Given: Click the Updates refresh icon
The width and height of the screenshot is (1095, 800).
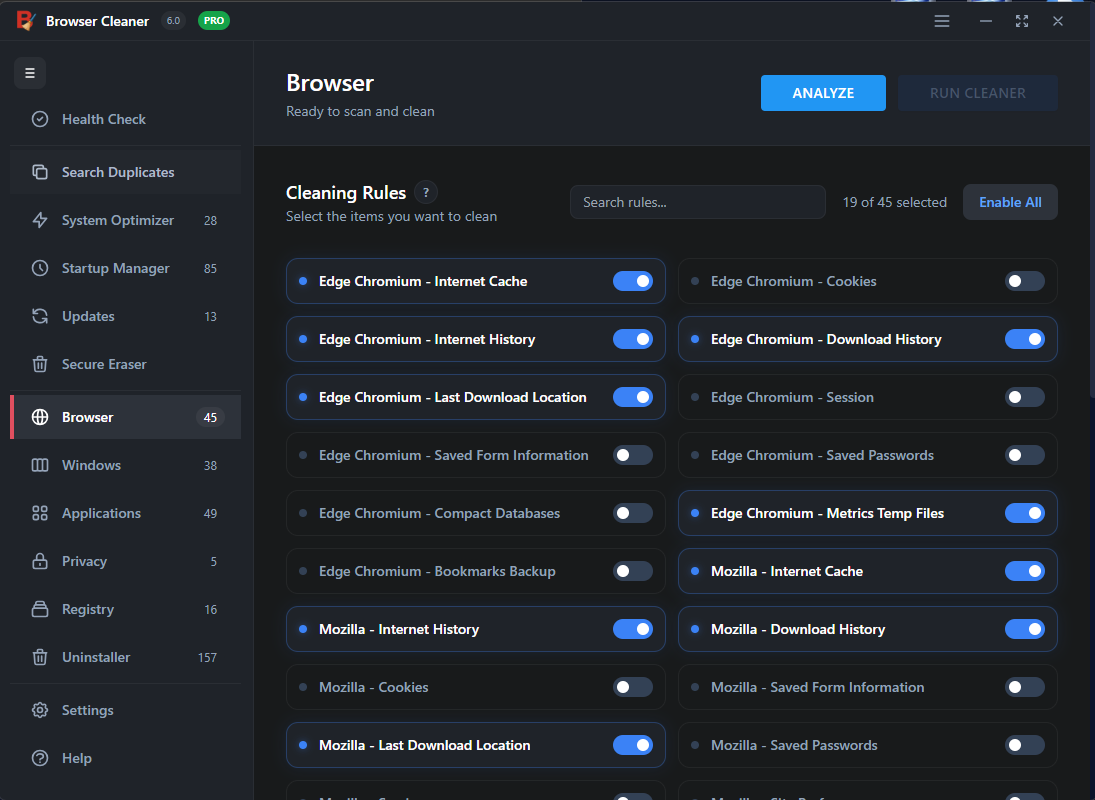Looking at the screenshot, I should tap(40, 316).
